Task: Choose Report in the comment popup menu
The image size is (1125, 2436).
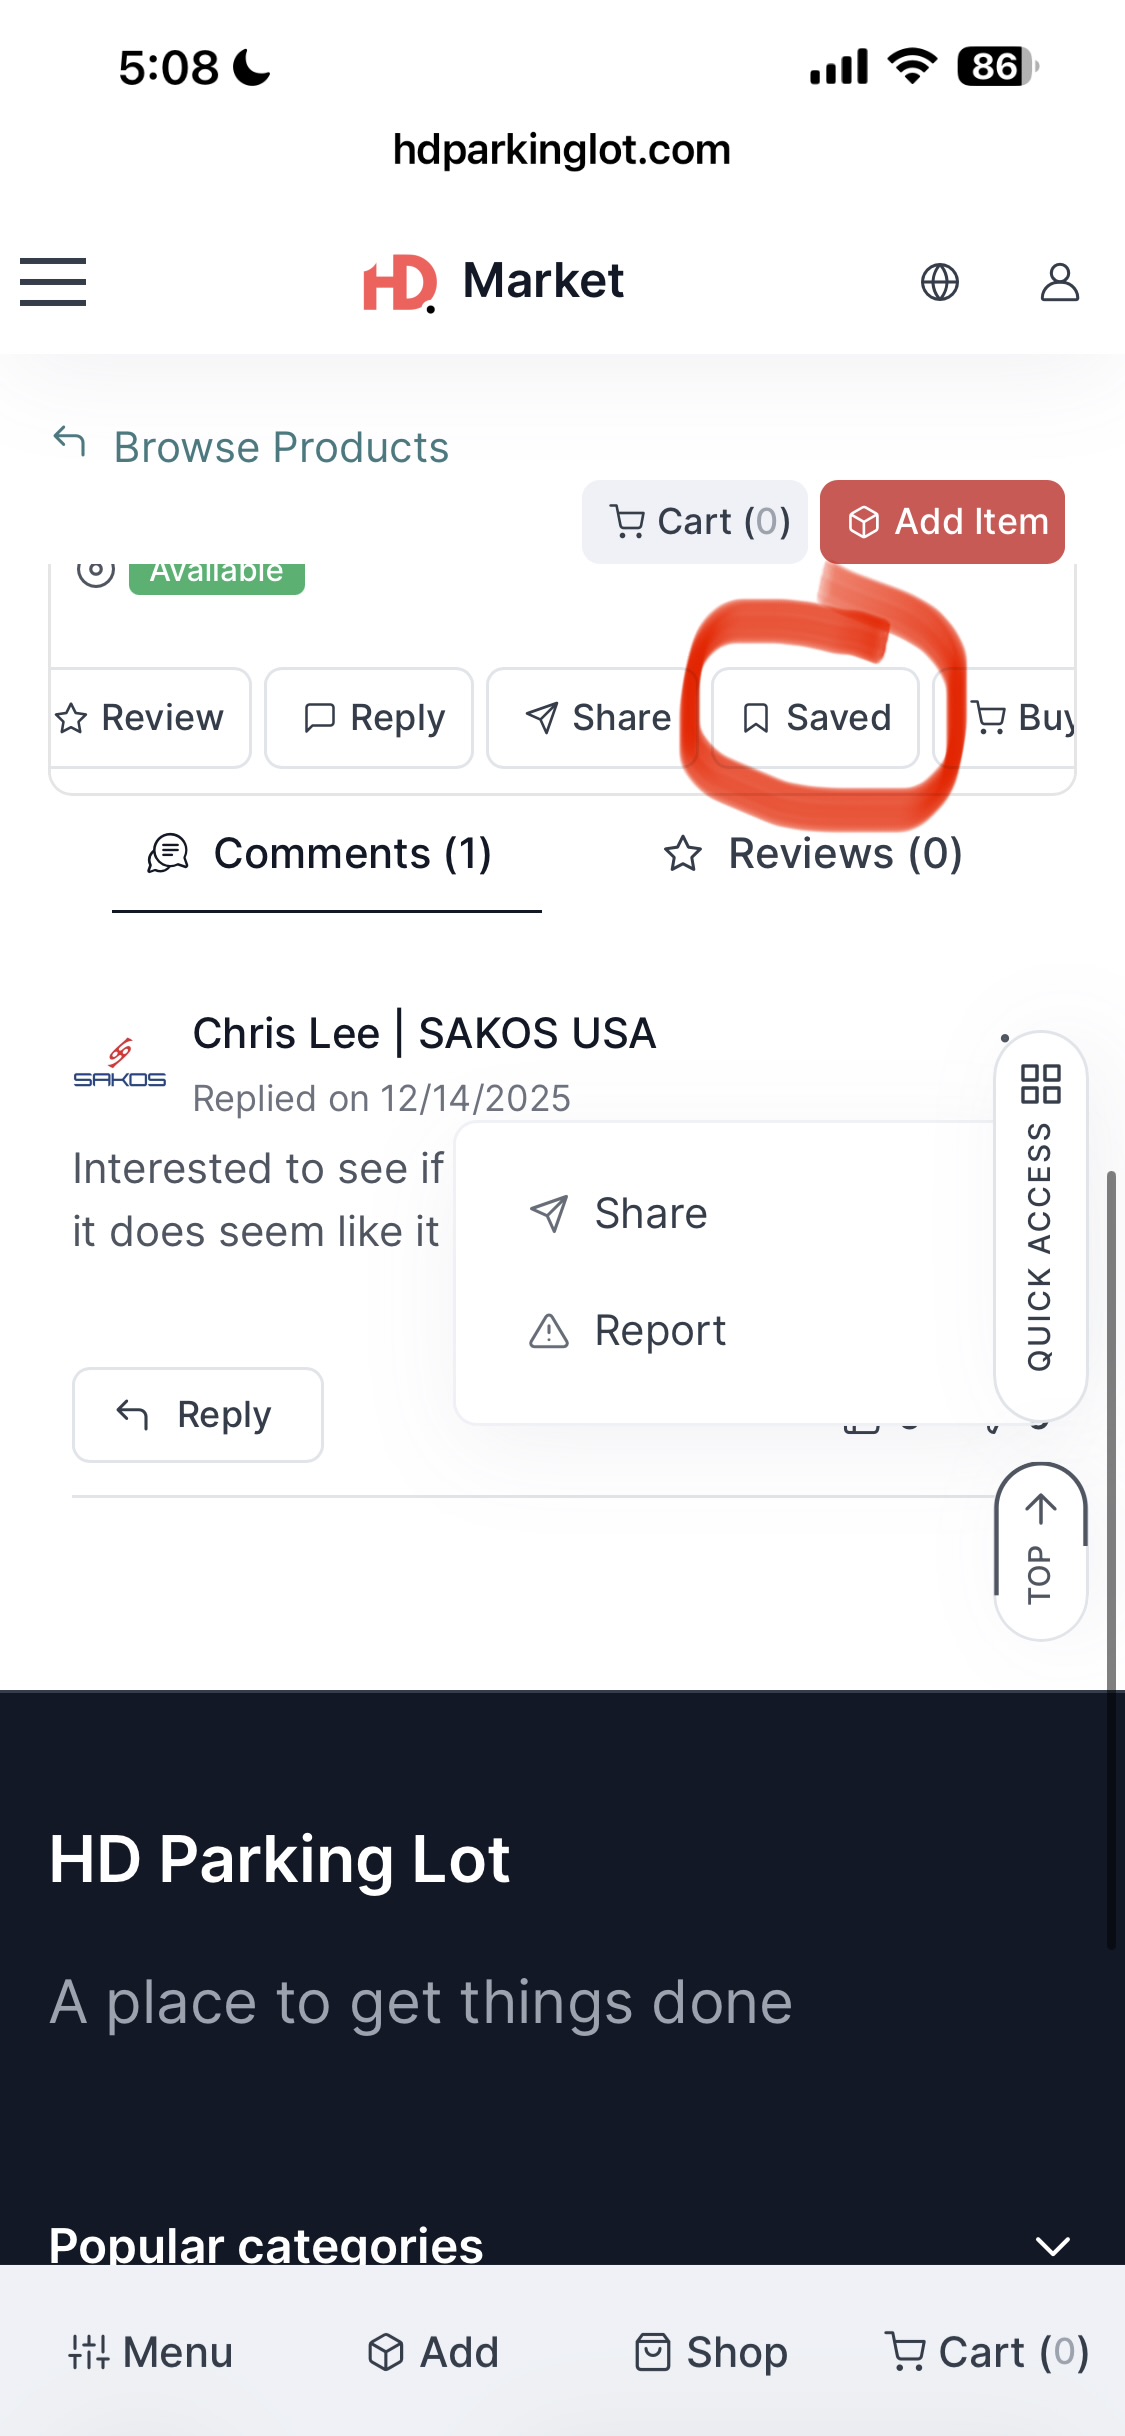Action: pyautogui.click(x=627, y=1331)
